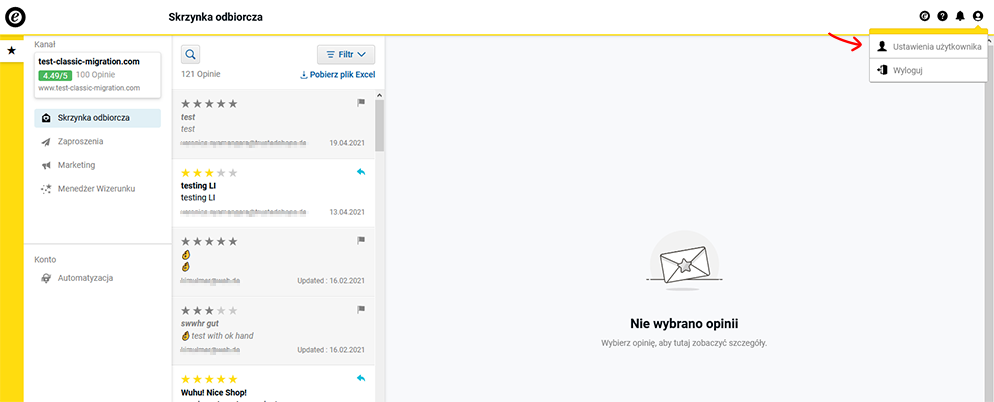994x402 pixels.
Task: Select Ustawienia użytkownika menu entry
Action: pyautogui.click(x=928, y=46)
